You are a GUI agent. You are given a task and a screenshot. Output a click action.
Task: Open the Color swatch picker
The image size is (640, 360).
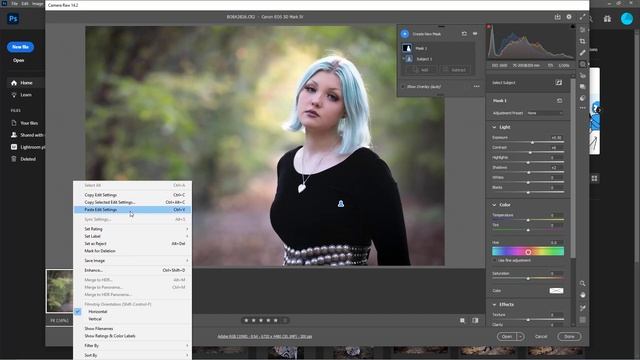(x=556, y=291)
